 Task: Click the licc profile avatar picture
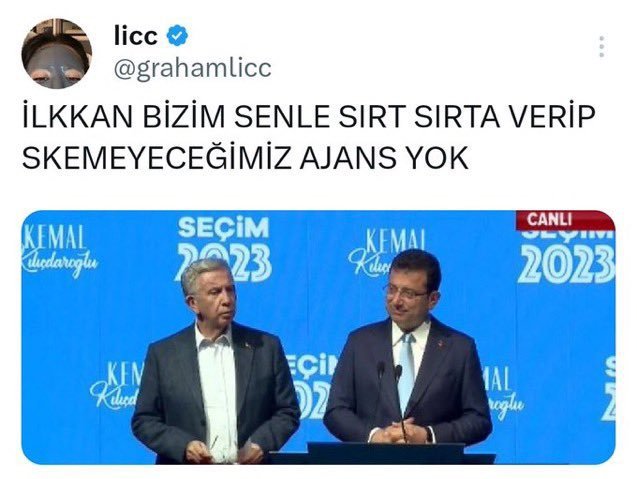point(56,53)
